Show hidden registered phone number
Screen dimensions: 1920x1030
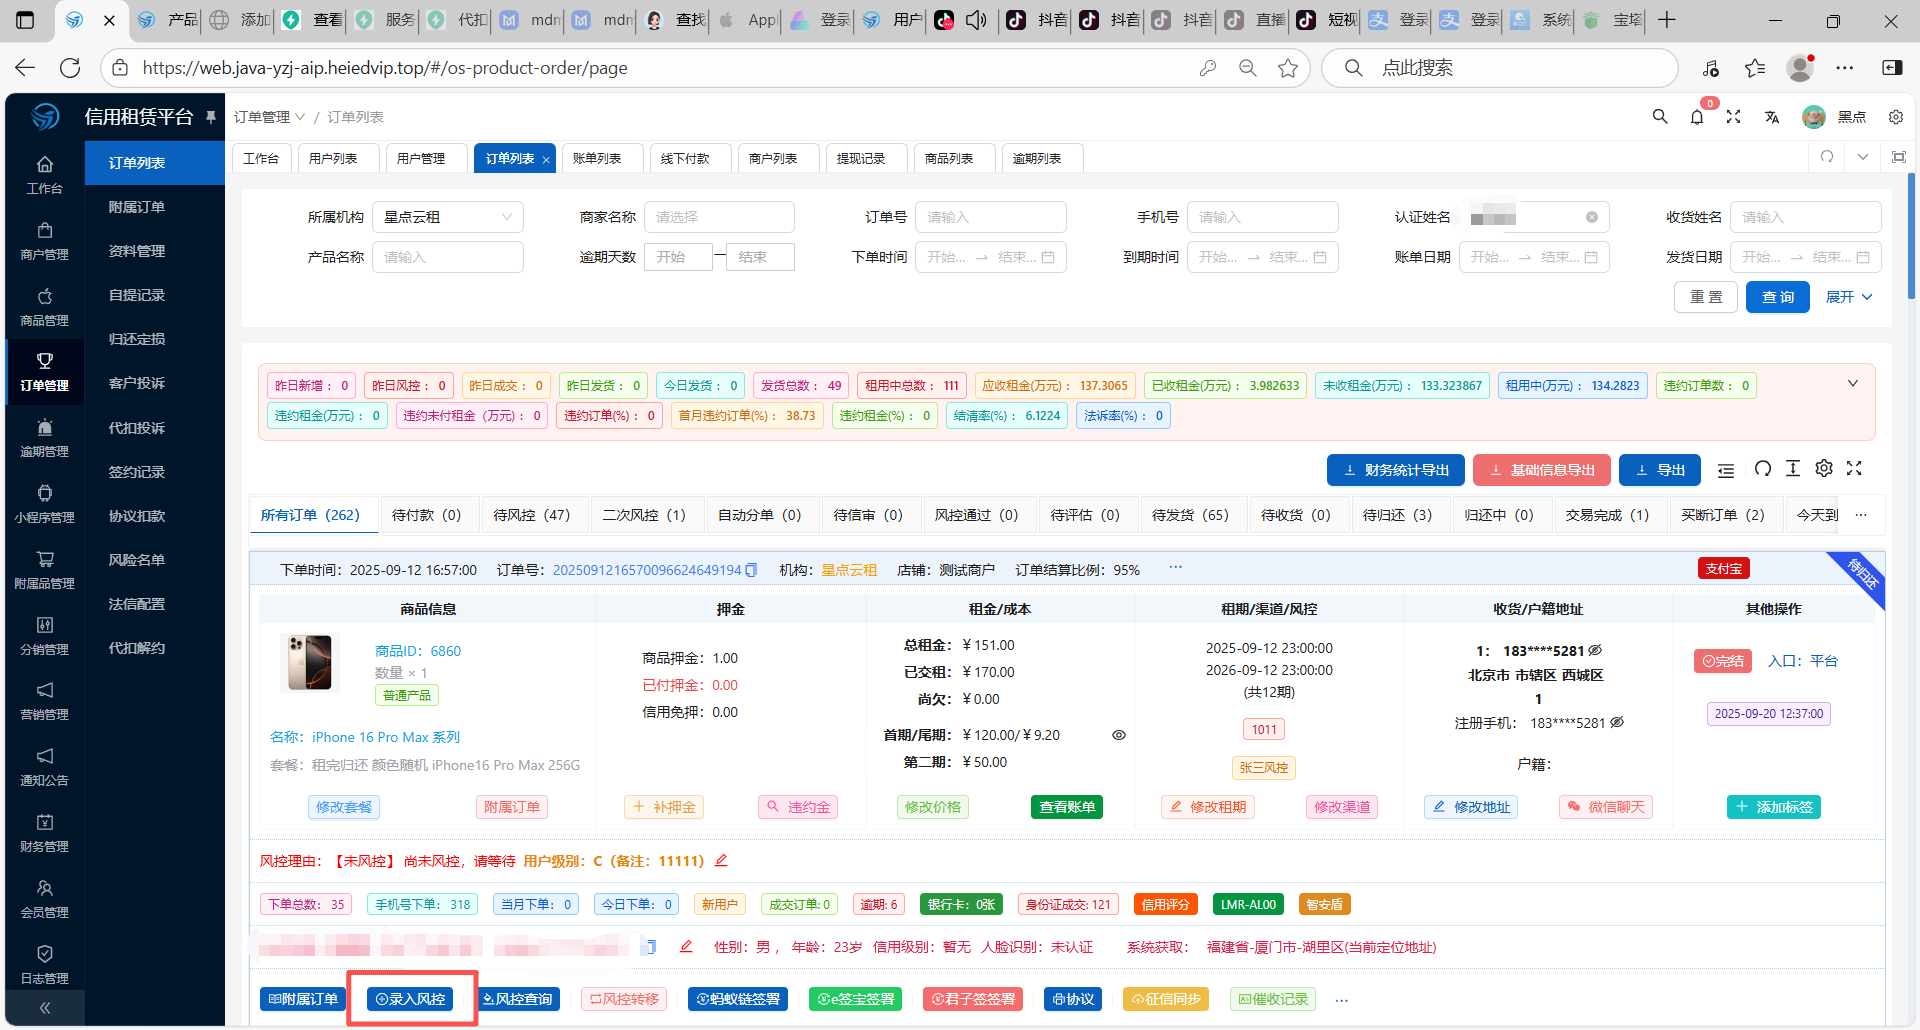pos(1617,722)
